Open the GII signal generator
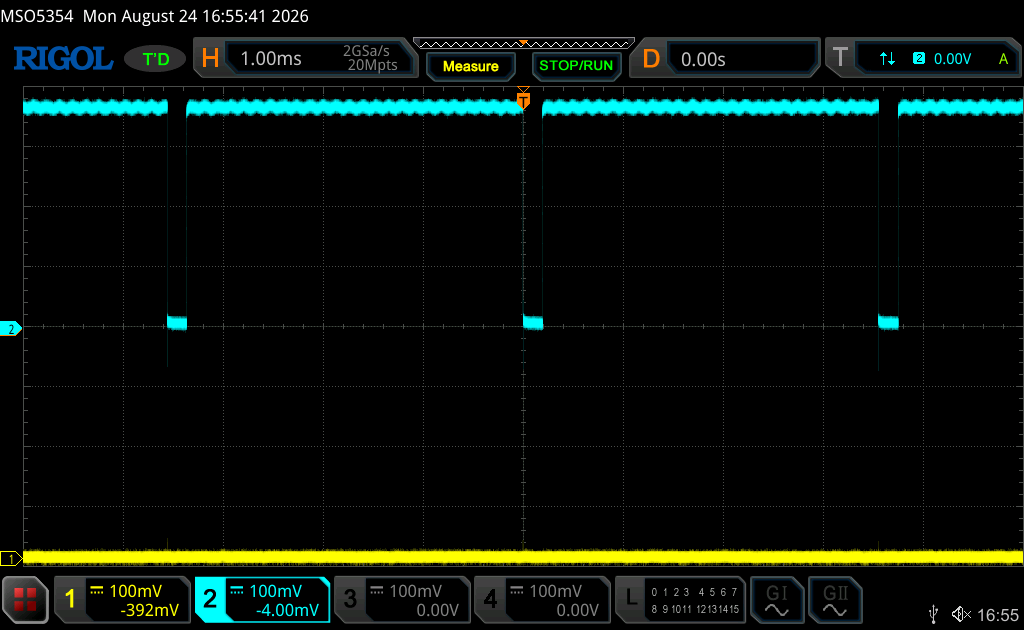The image size is (1024, 630). 835,600
